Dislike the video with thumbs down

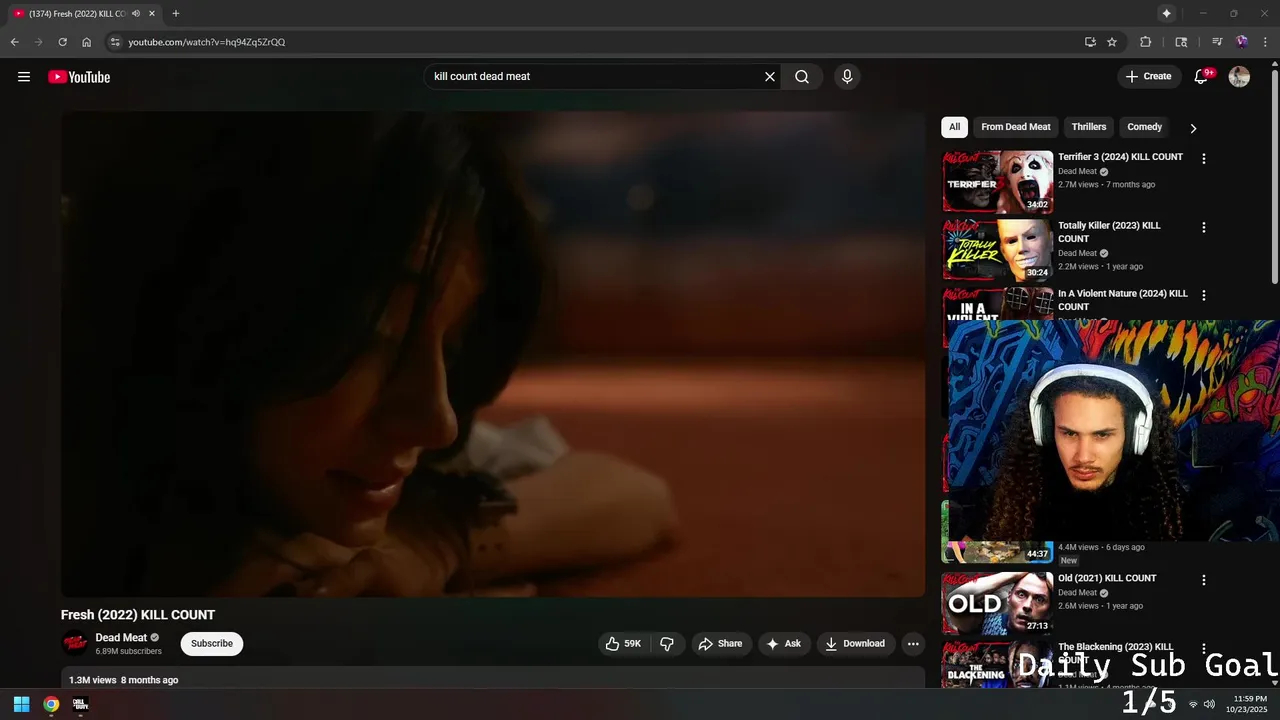[667, 644]
